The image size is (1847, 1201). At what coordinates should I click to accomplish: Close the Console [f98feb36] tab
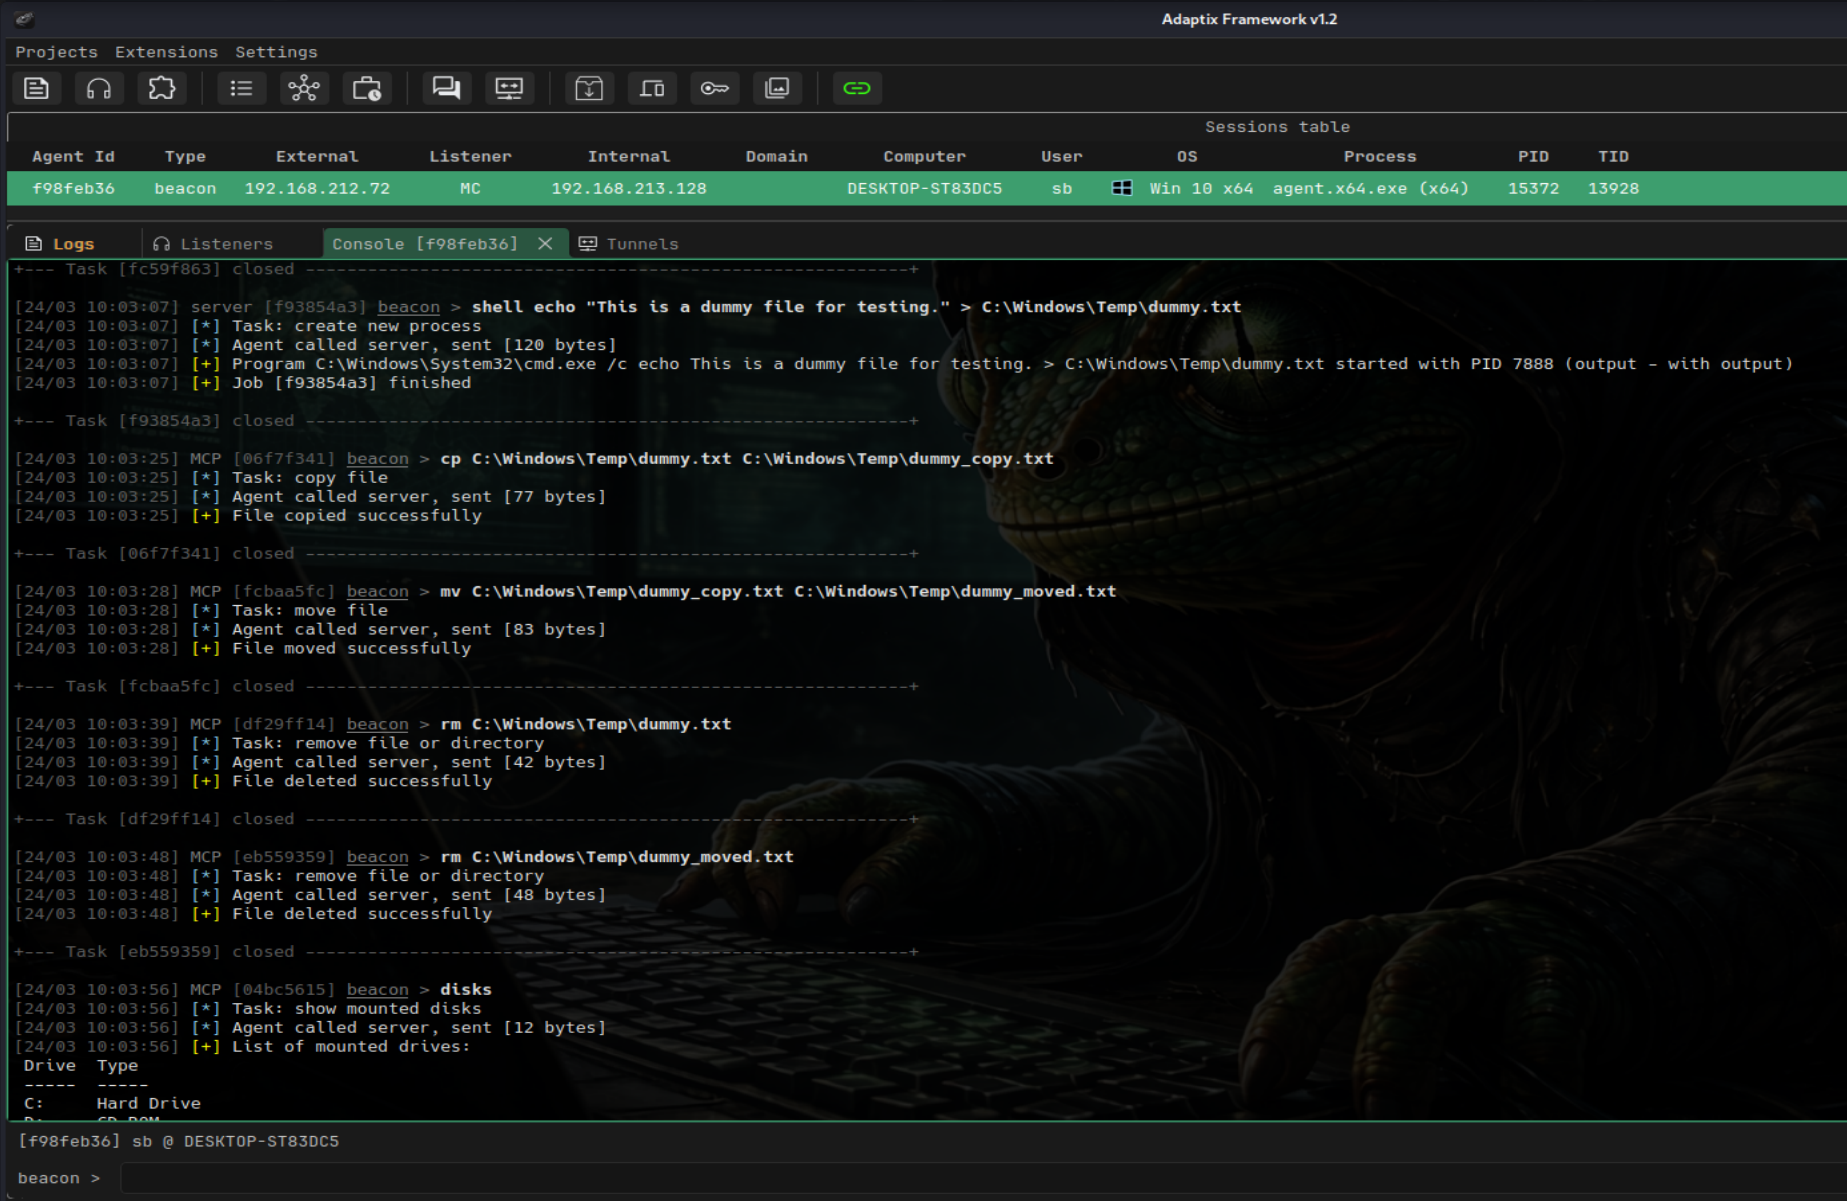click(x=545, y=244)
